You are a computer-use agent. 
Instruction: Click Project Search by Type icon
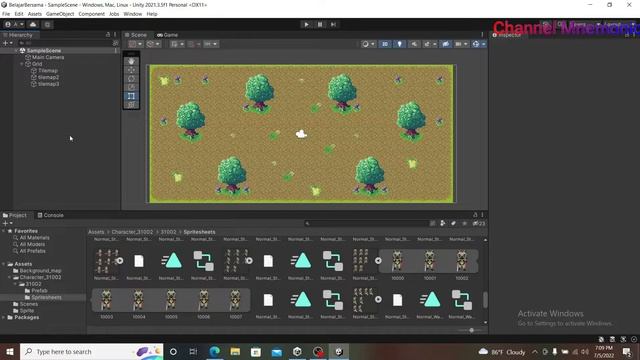pyautogui.click(x=443, y=223)
